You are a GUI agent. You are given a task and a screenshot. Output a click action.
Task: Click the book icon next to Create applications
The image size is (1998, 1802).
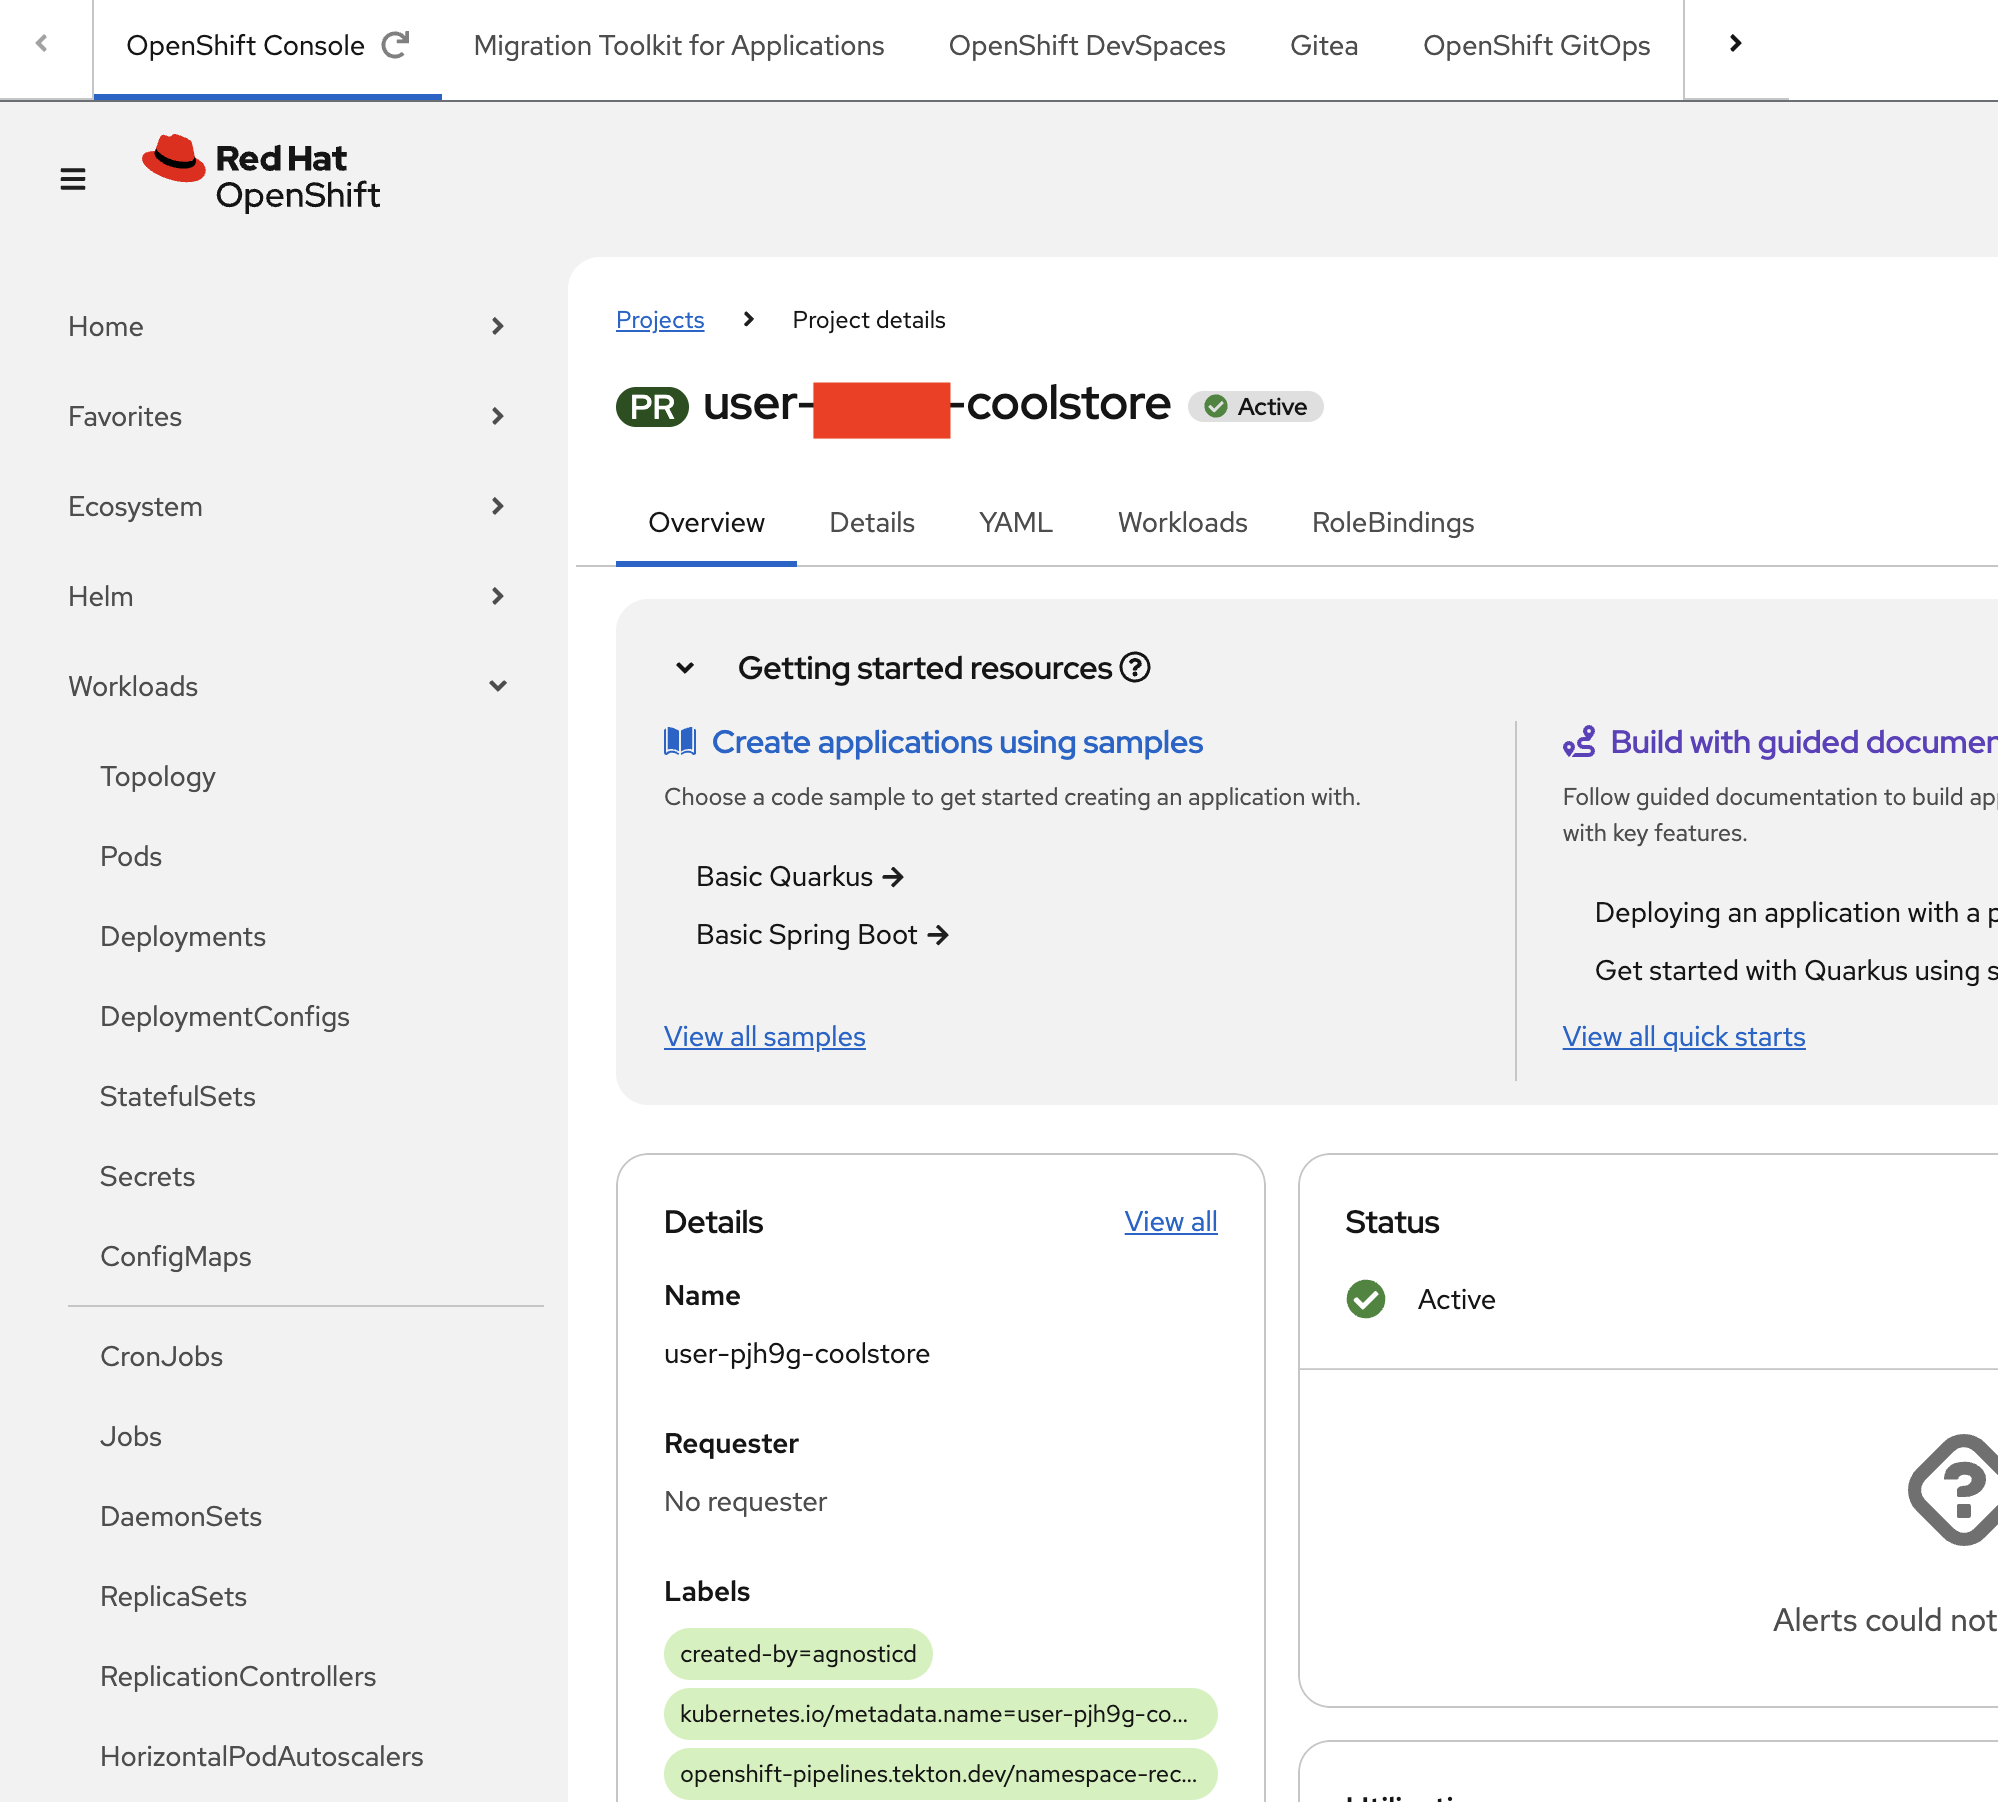[x=680, y=741]
